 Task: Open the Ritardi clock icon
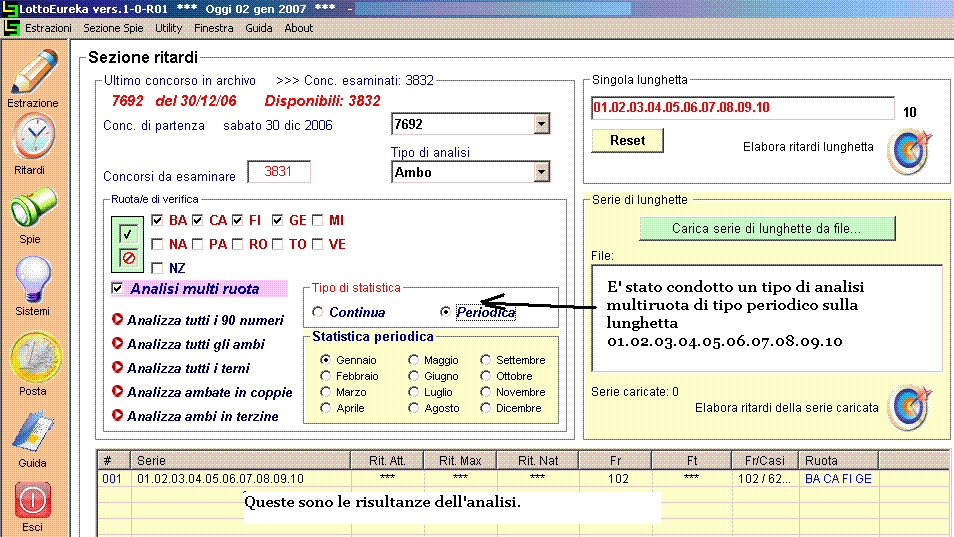click(34, 137)
